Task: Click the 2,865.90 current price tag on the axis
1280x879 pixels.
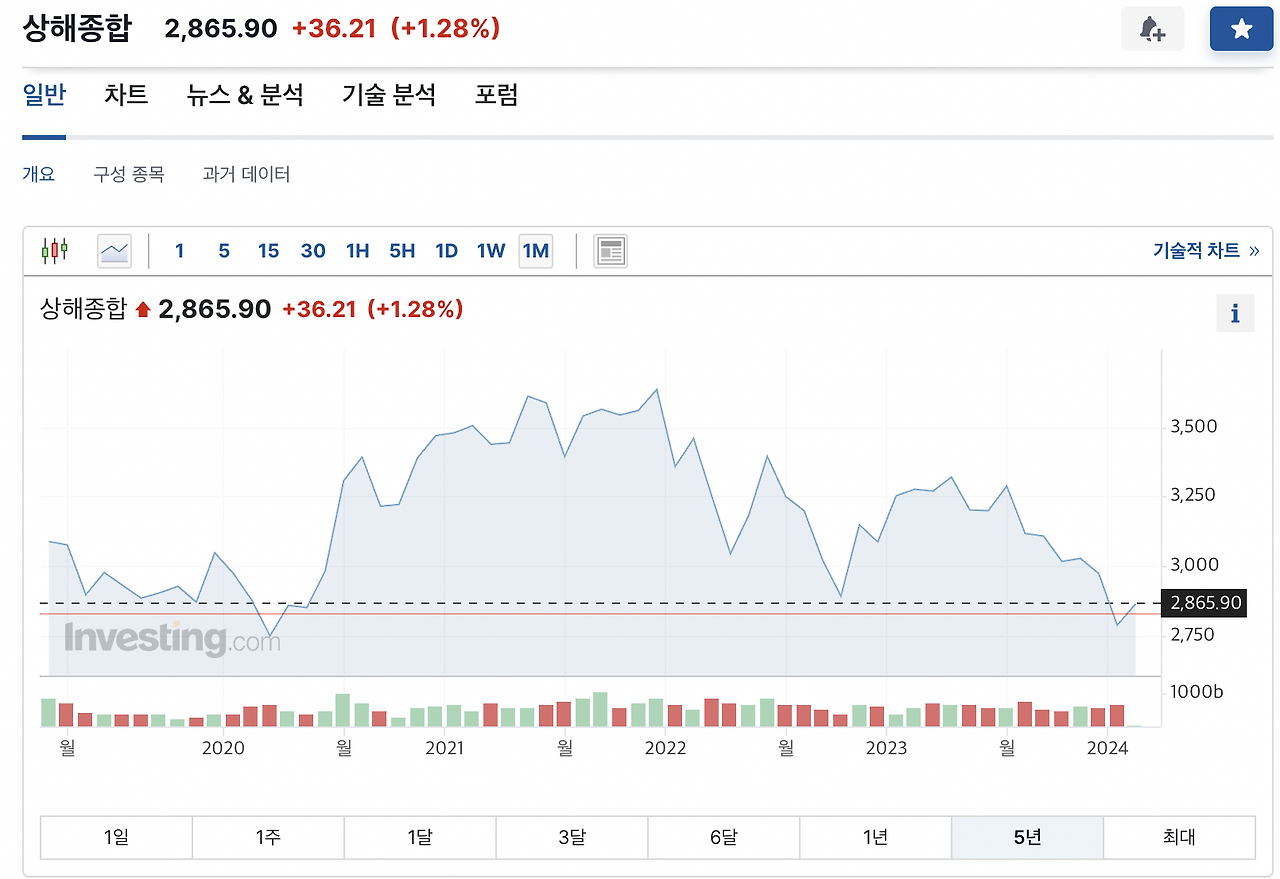Action: point(1204,603)
